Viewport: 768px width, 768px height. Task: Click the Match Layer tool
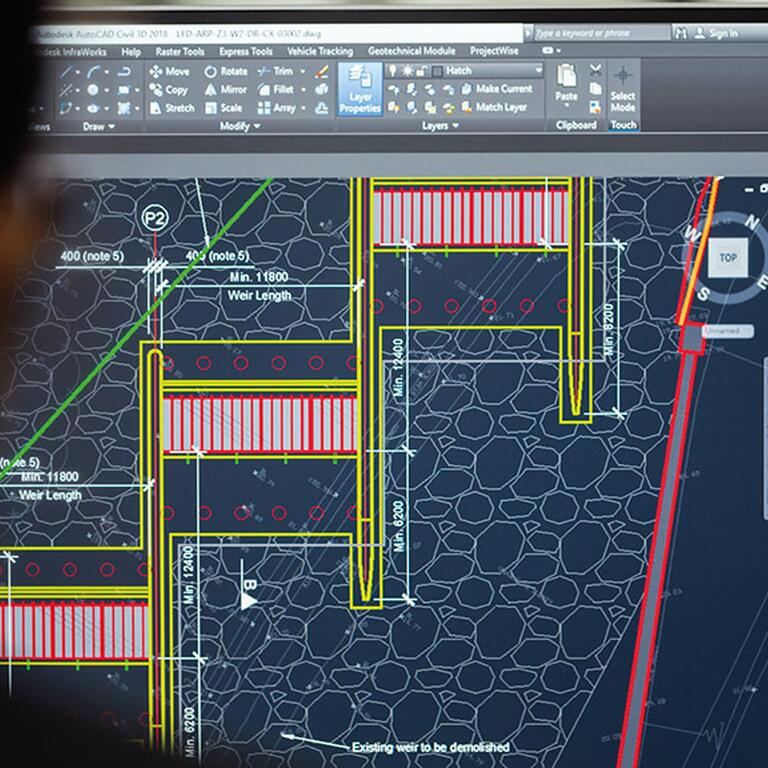pyautogui.click(x=494, y=107)
